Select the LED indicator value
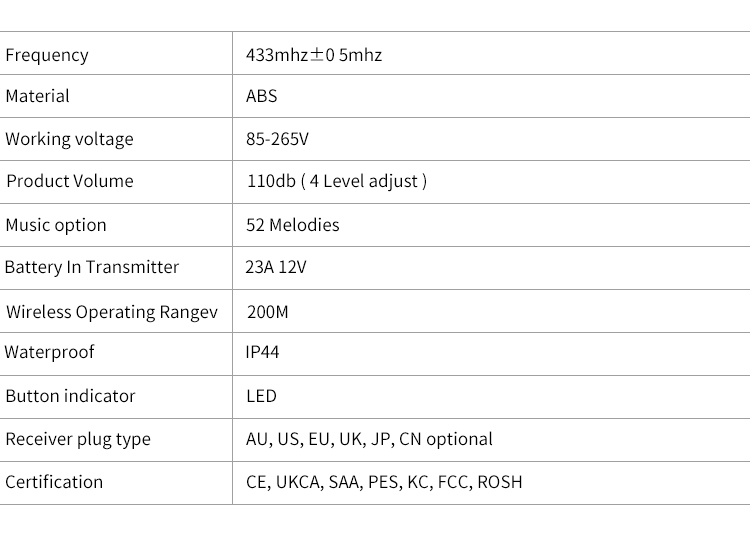The image size is (750, 538). (x=262, y=396)
